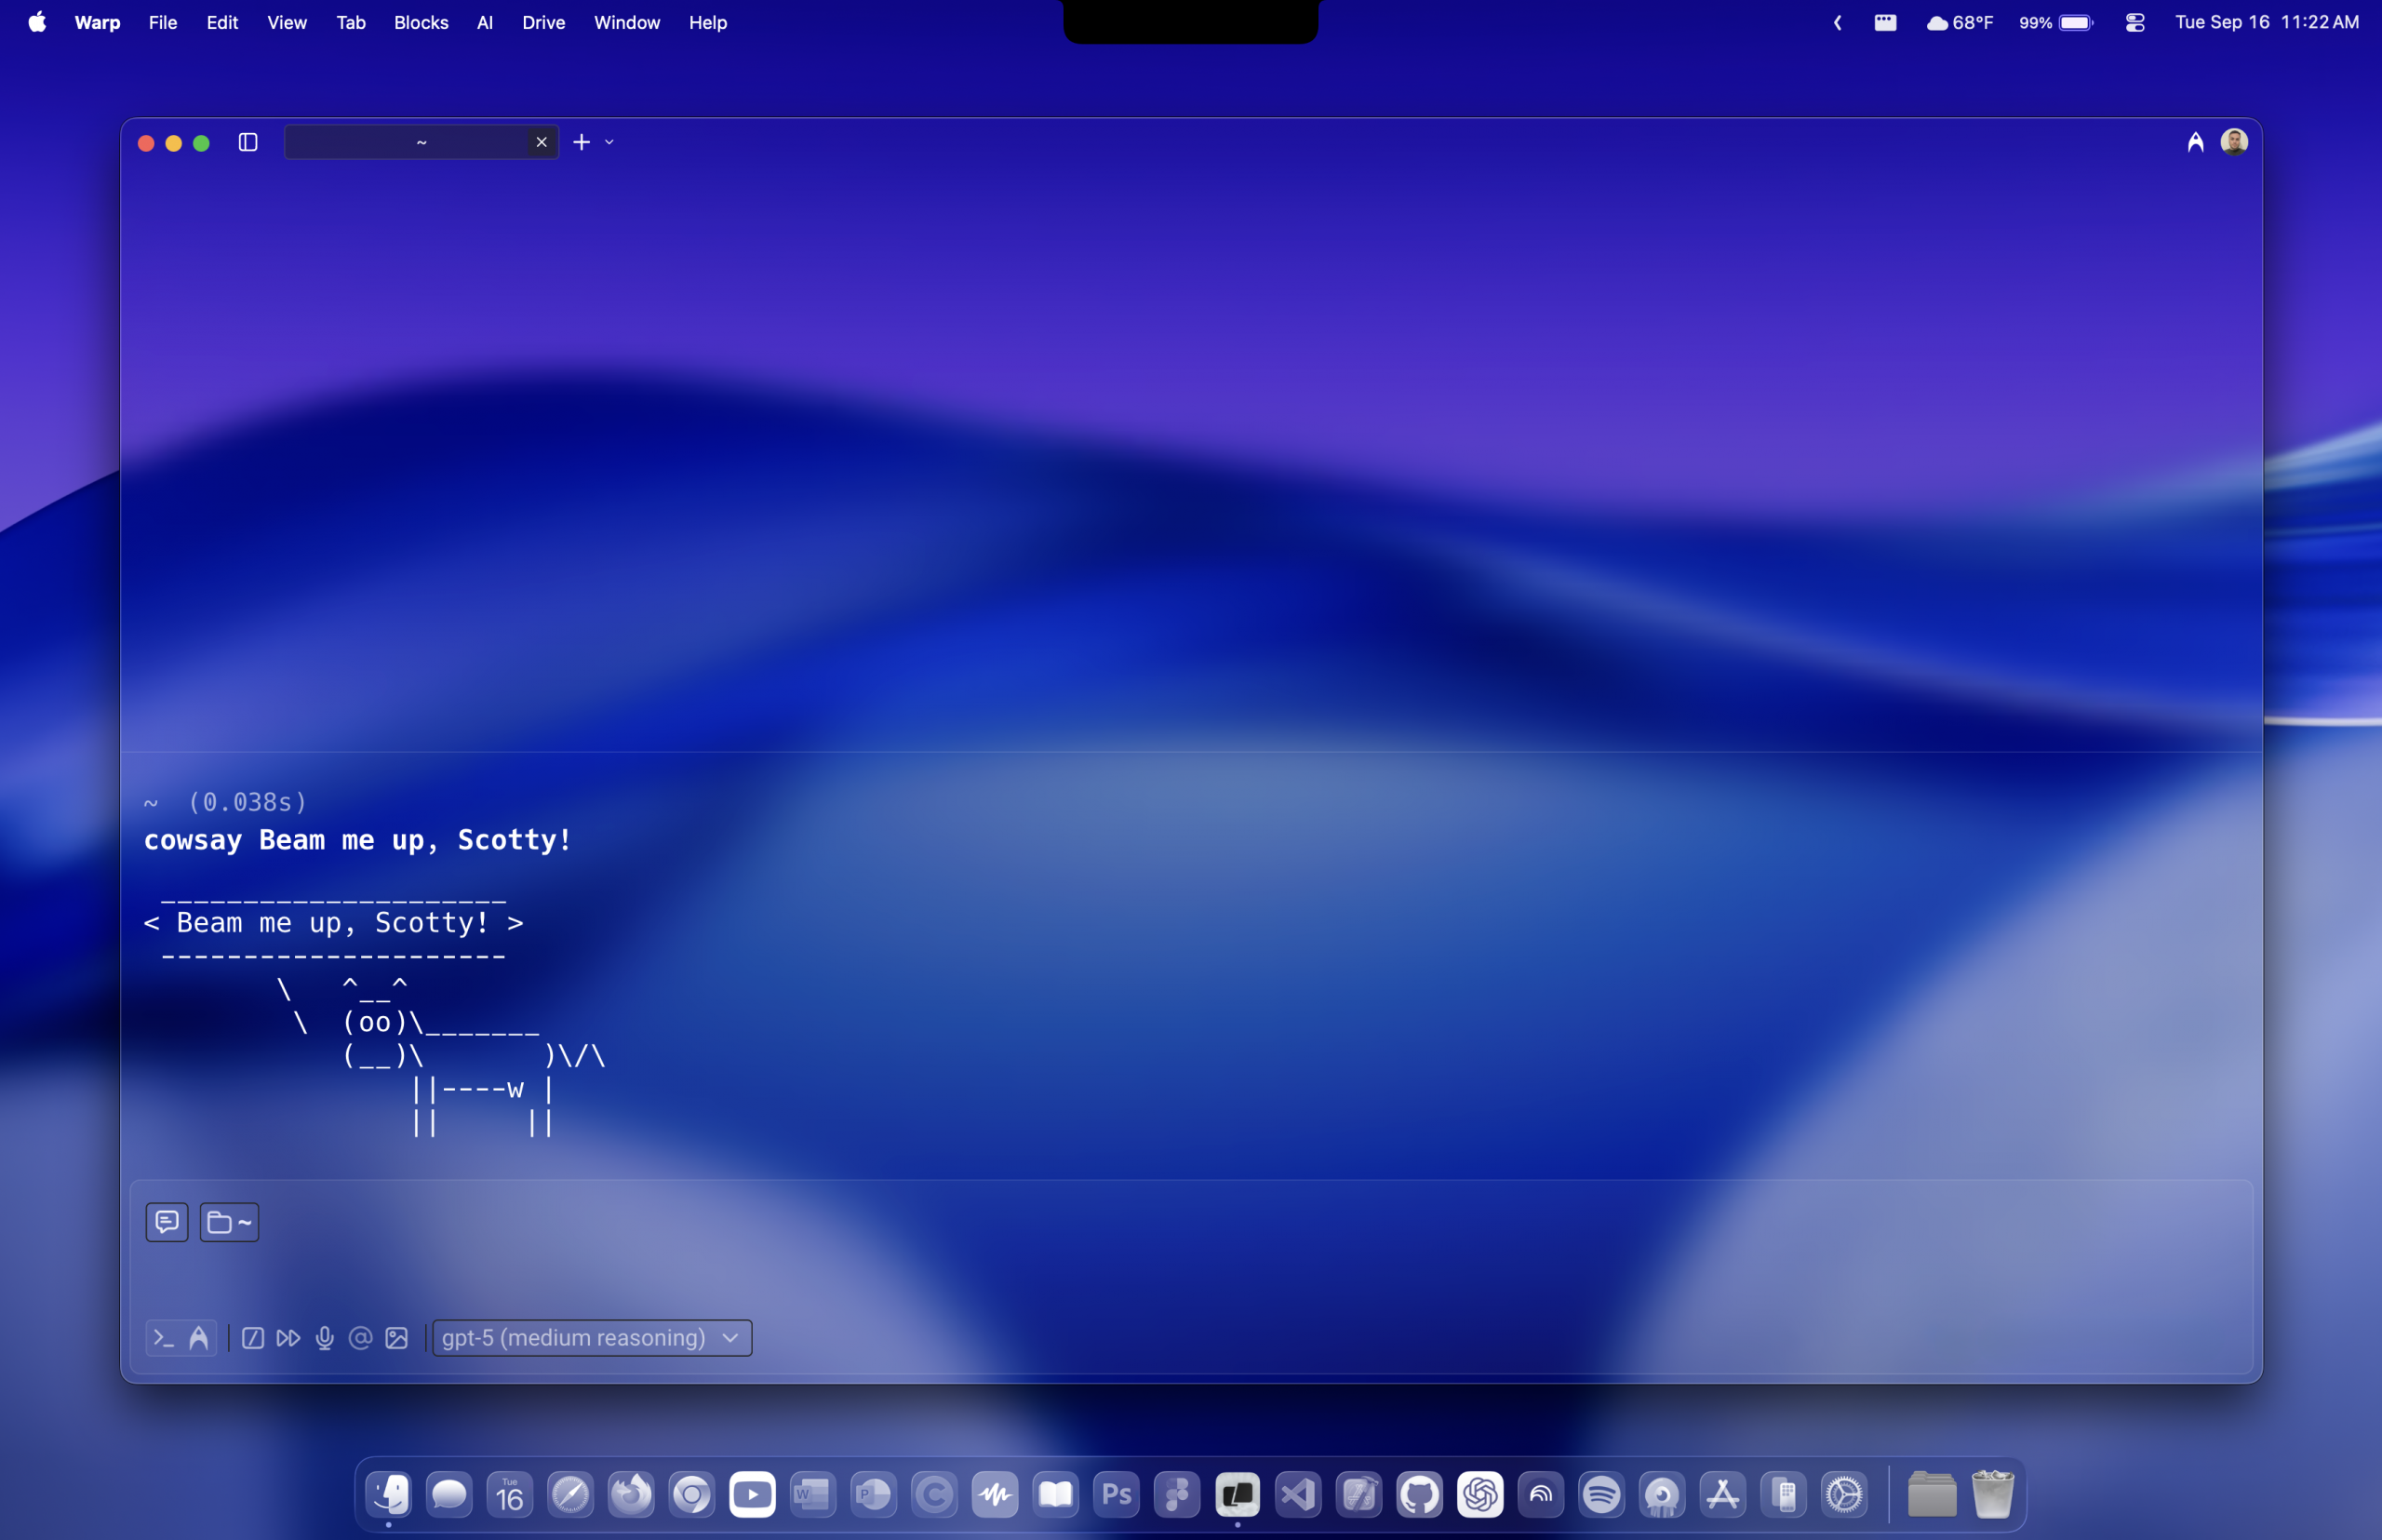Open your profile avatar in the title bar
Viewport: 2382px width, 1540px height.
pyautogui.click(x=2235, y=142)
